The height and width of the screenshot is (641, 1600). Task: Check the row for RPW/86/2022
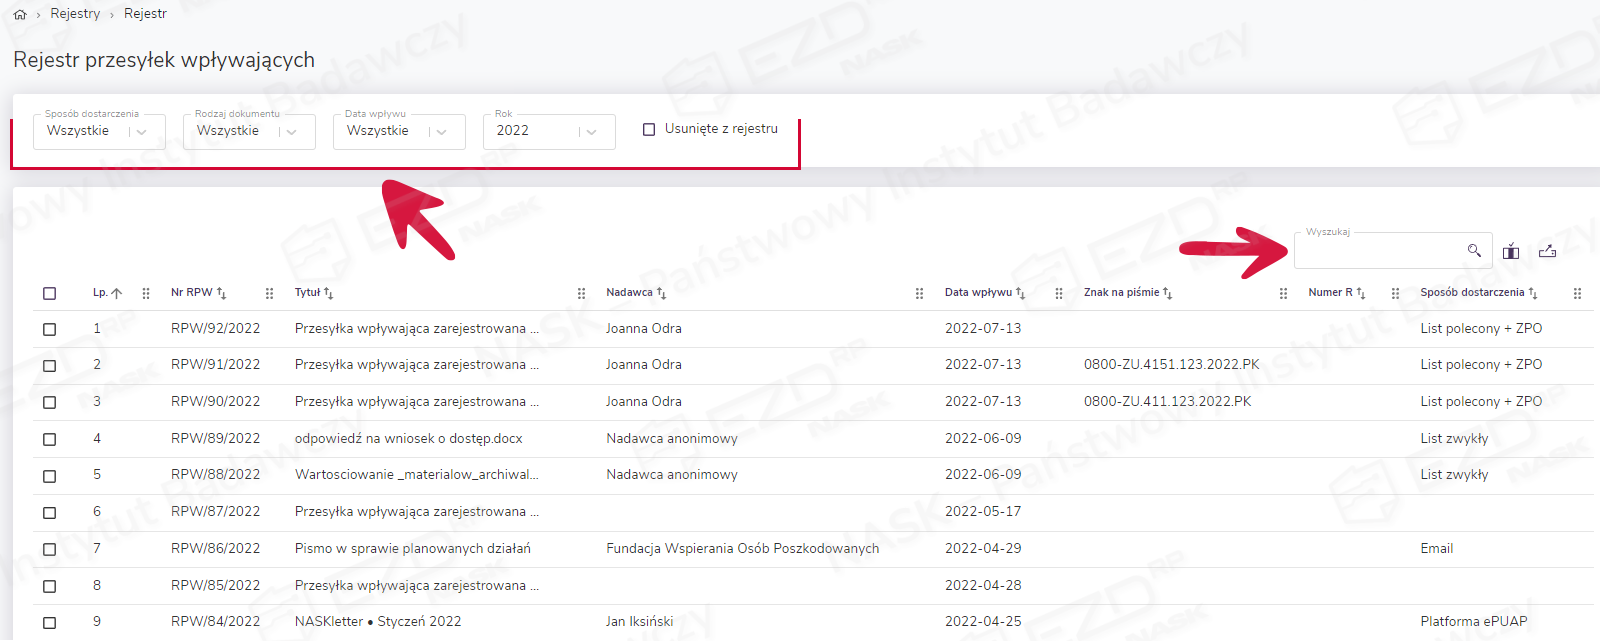click(49, 549)
